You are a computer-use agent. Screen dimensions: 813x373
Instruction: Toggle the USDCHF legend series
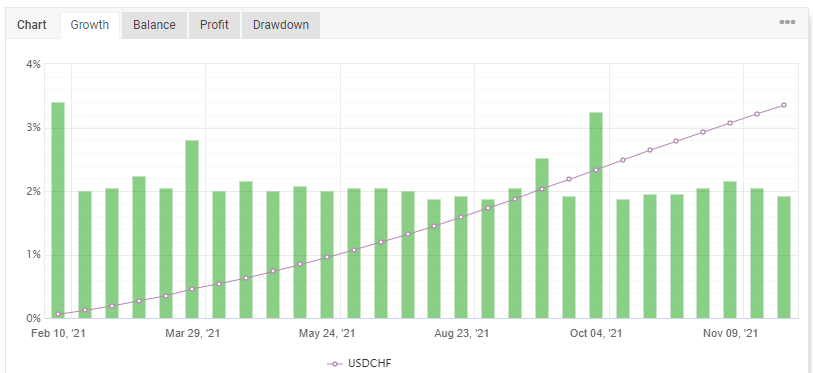click(x=359, y=364)
